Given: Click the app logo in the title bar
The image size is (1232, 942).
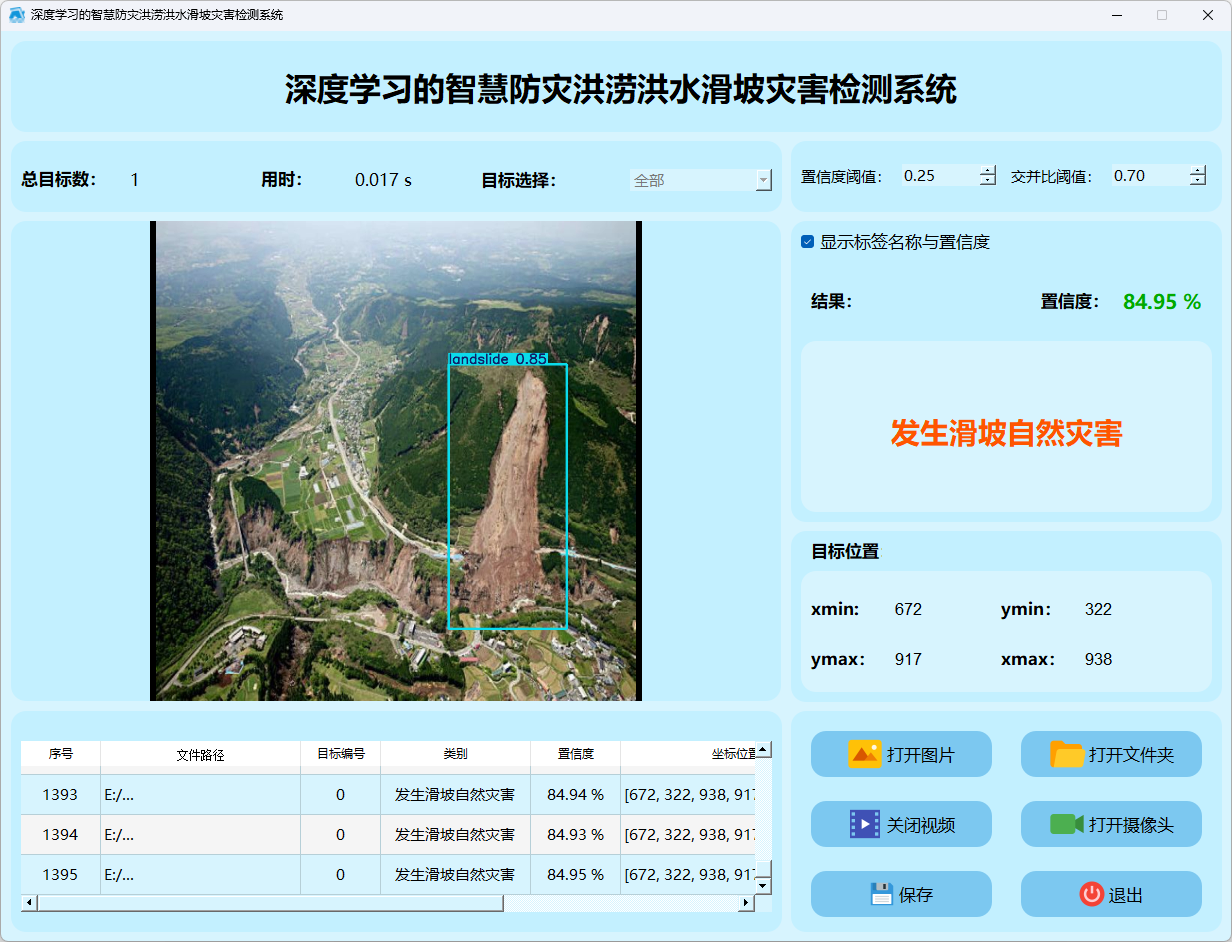Looking at the screenshot, I should click(x=16, y=15).
